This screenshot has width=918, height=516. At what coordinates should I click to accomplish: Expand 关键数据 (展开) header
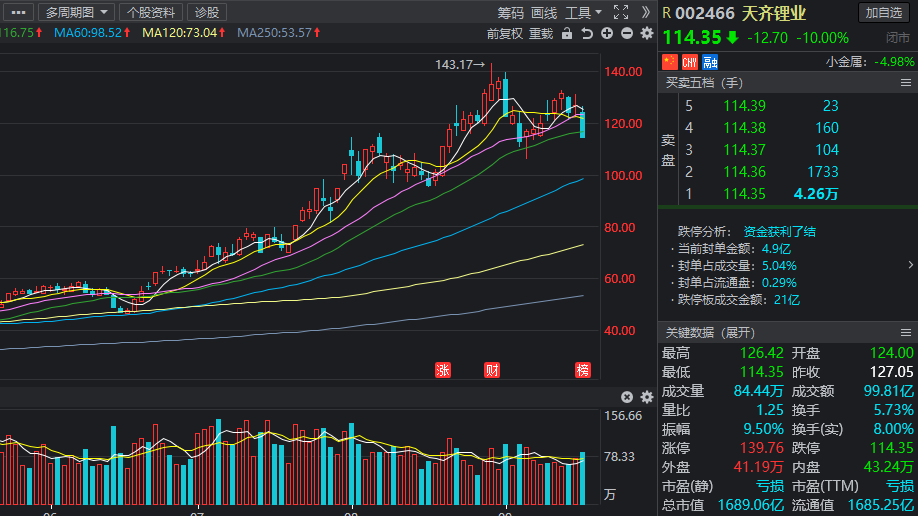(710, 333)
